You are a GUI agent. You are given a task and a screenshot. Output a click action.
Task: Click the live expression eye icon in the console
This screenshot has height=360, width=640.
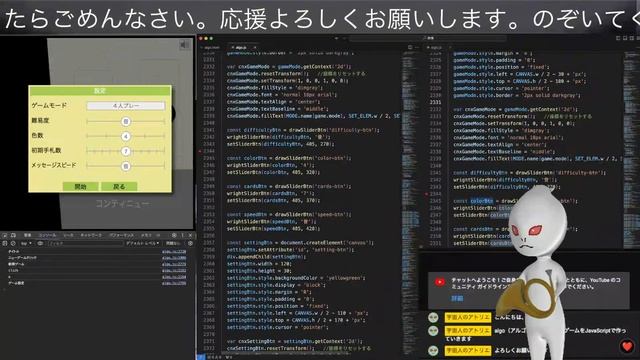[x=40, y=243]
